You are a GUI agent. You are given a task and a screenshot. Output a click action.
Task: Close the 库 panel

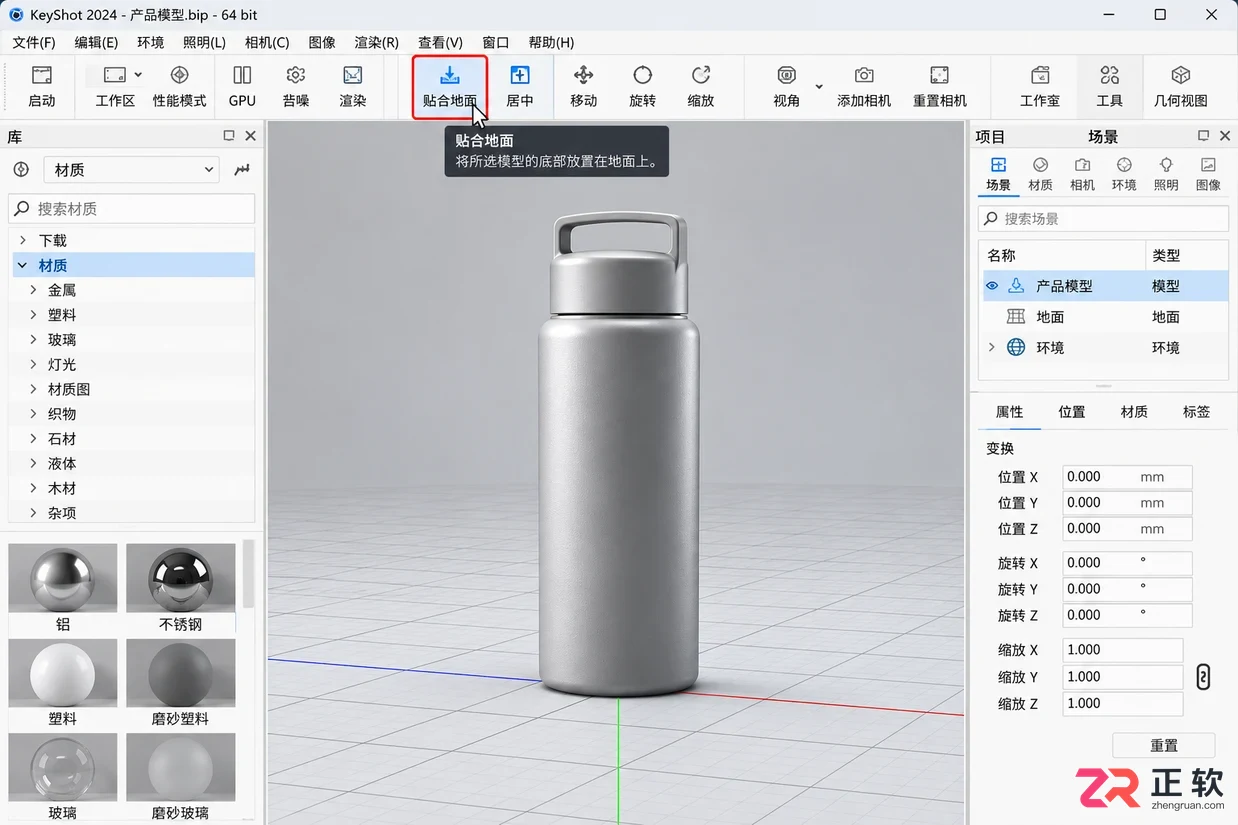pyautogui.click(x=250, y=136)
